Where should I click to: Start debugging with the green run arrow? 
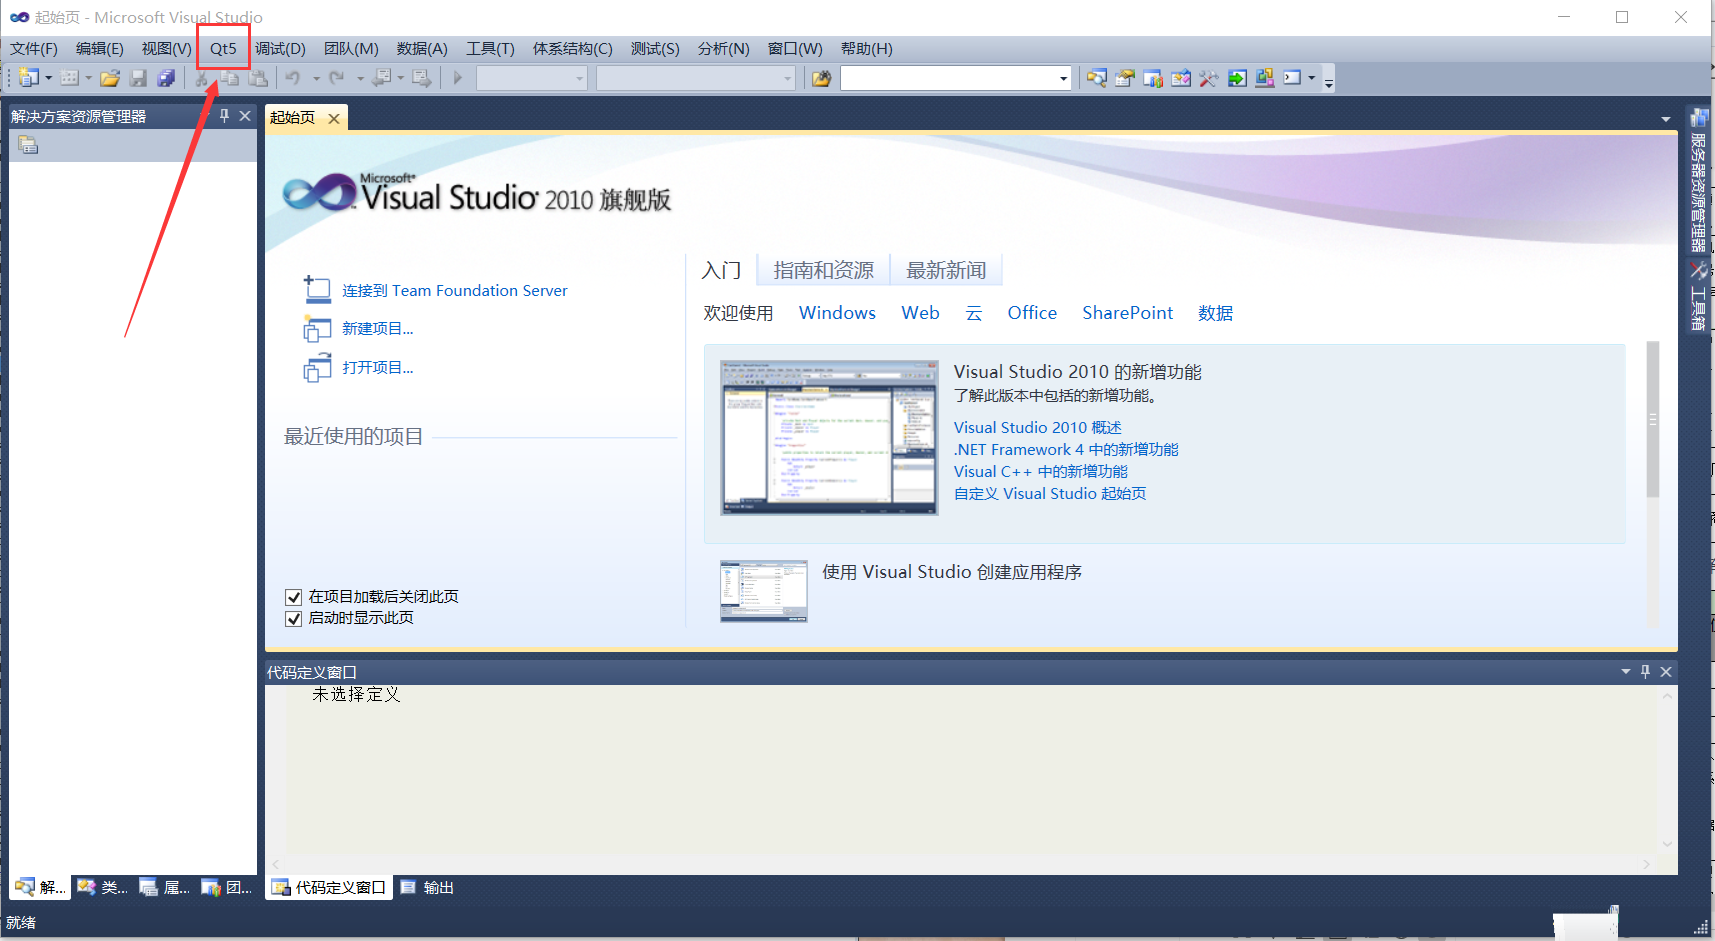[457, 78]
